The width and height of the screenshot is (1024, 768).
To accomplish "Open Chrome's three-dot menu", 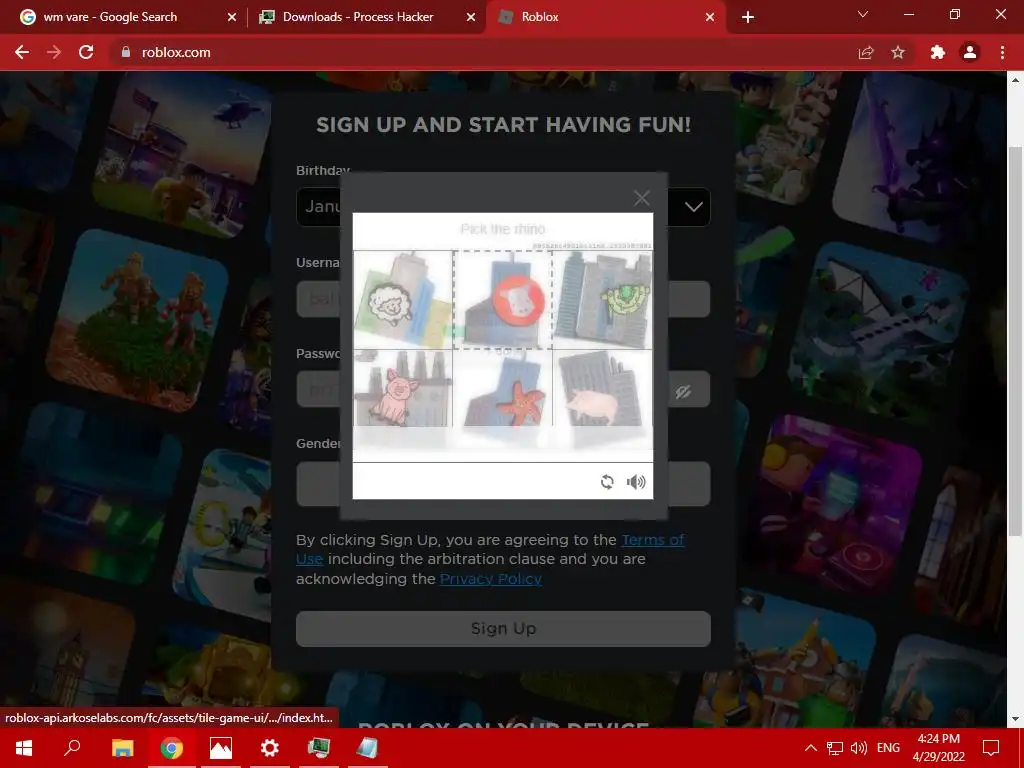I will coord(1002,52).
